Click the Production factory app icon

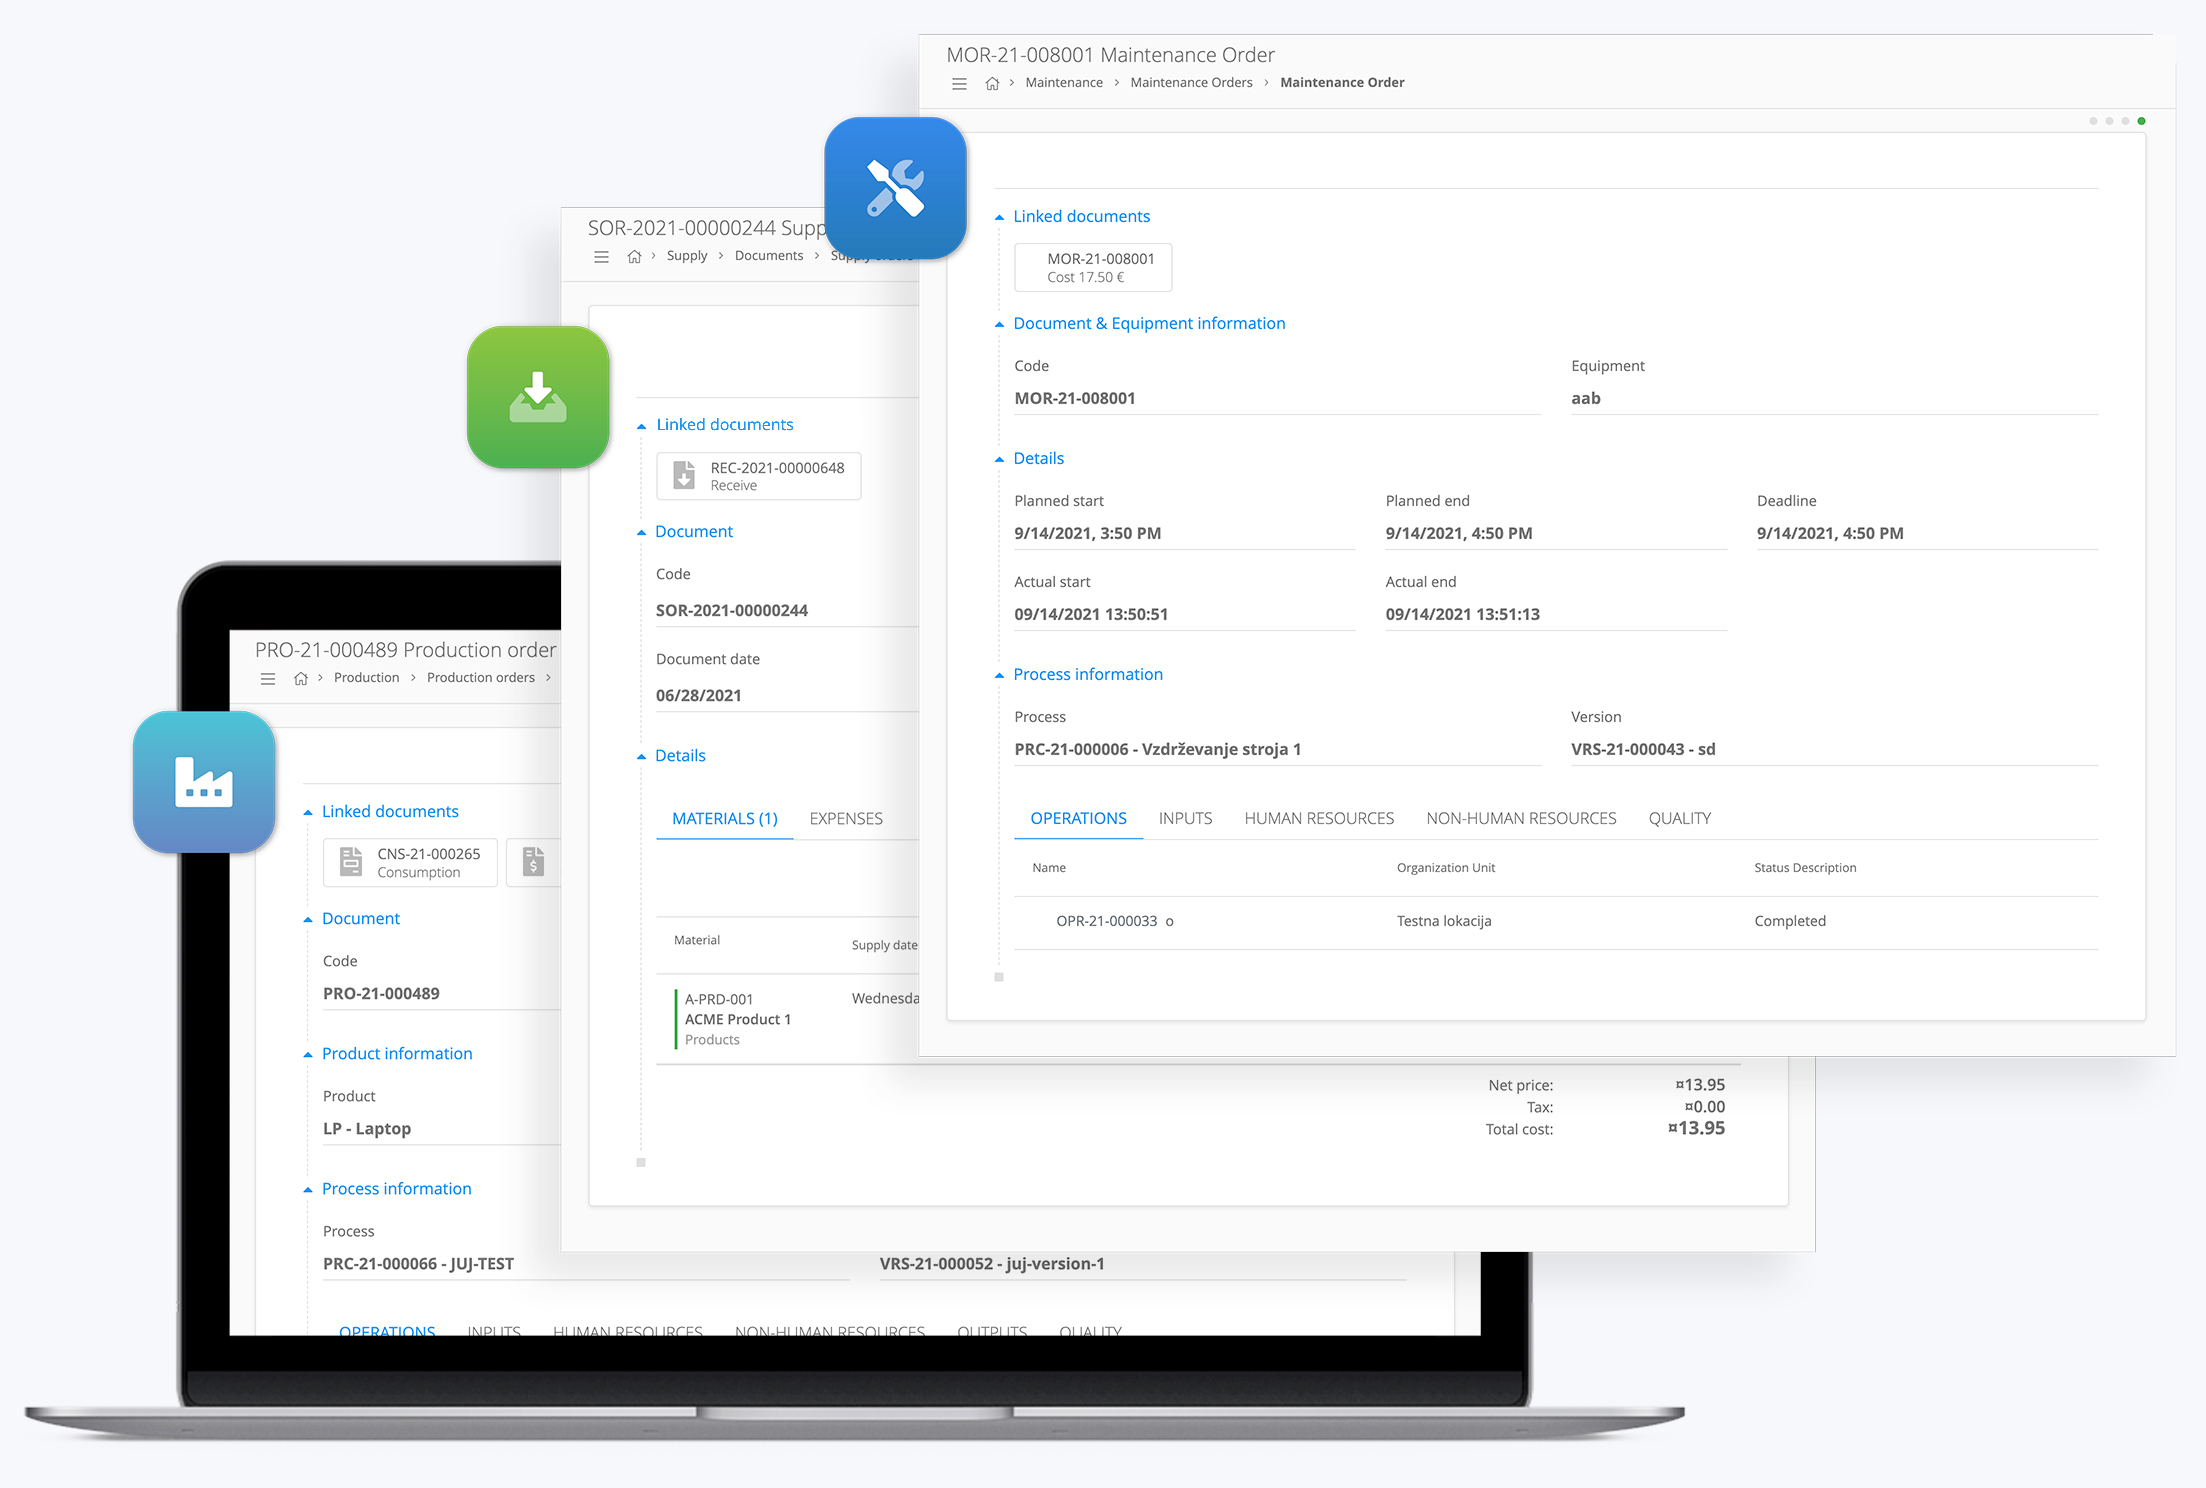click(x=204, y=782)
